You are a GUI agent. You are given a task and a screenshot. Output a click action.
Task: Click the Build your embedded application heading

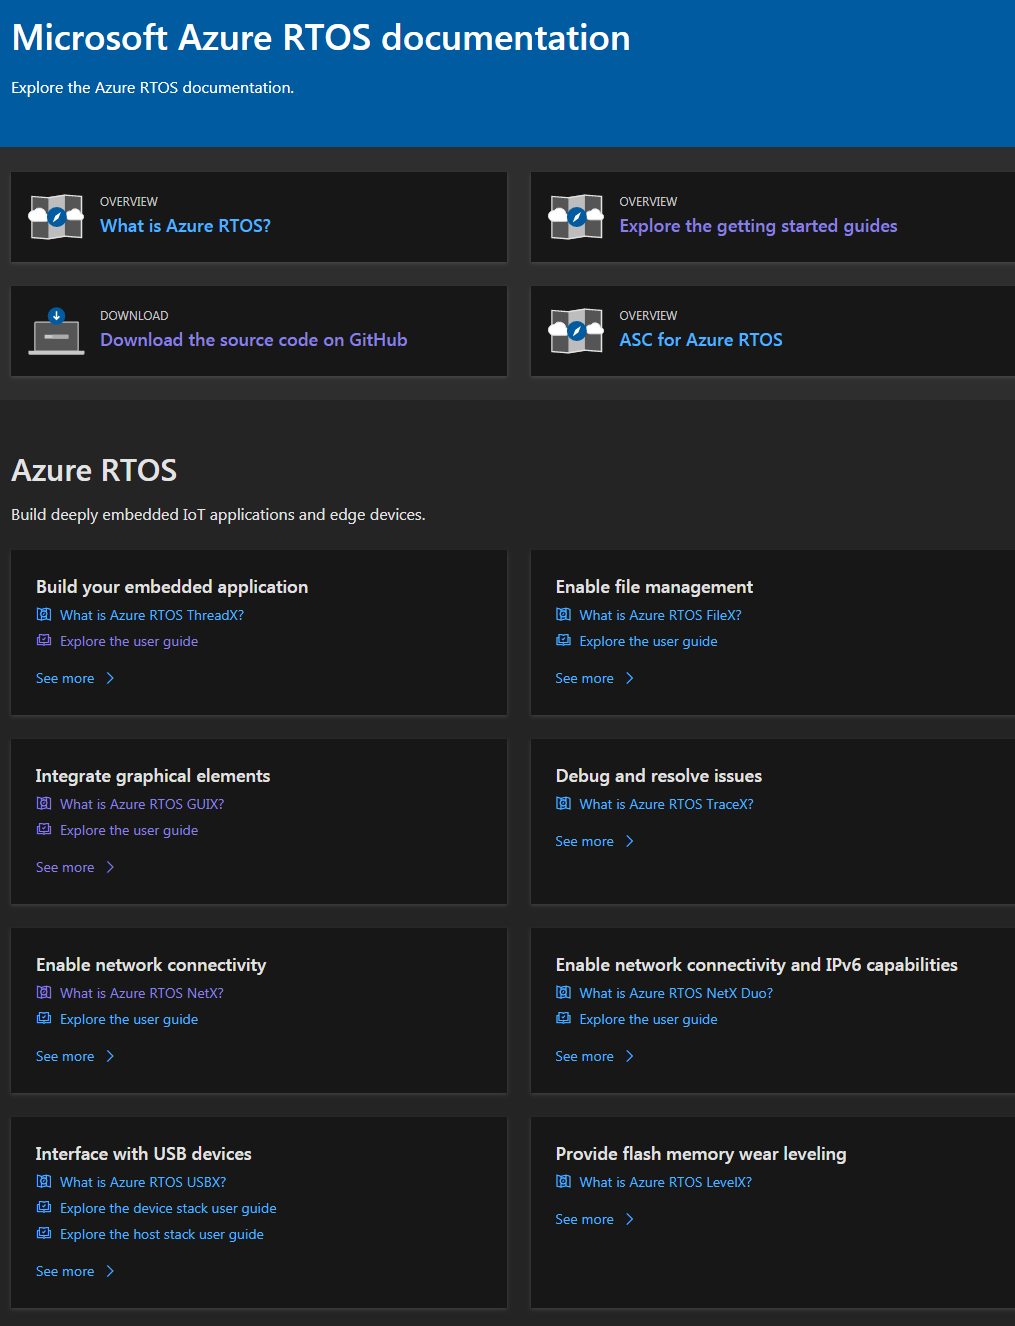(172, 587)
